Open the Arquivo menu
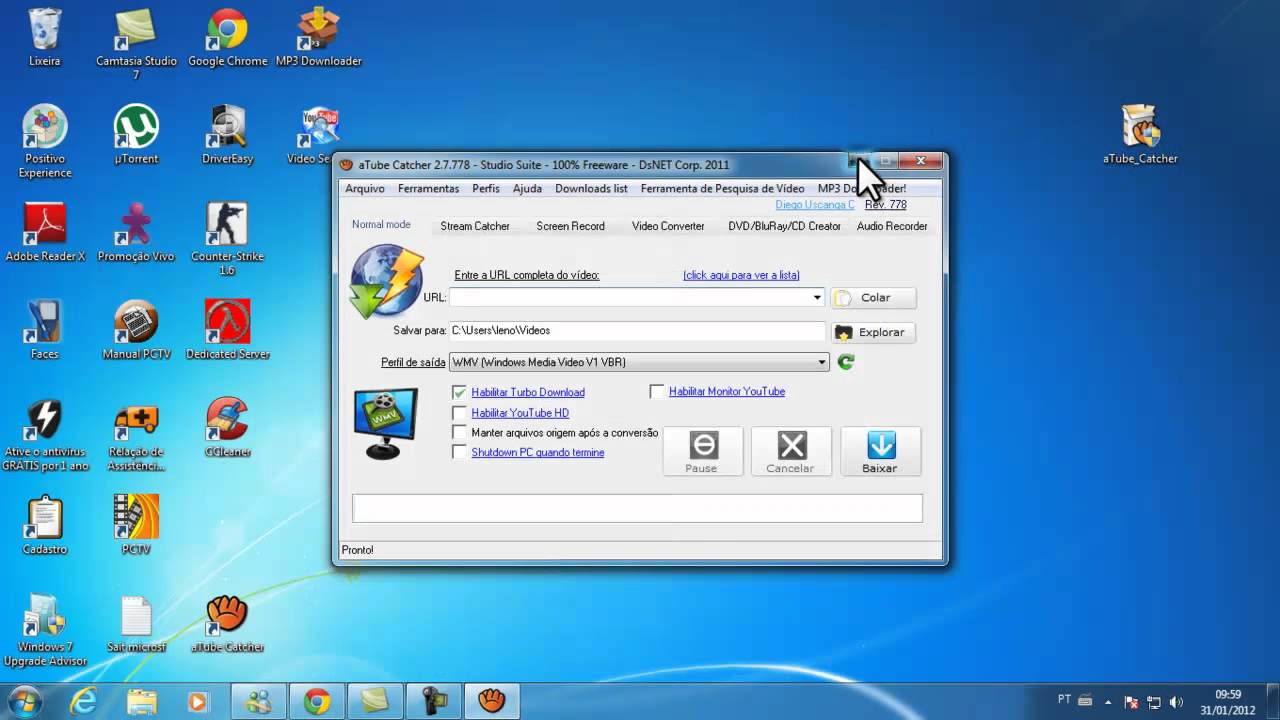The height and width of the screenshot is (720, 1280). (x=365, y=188)
